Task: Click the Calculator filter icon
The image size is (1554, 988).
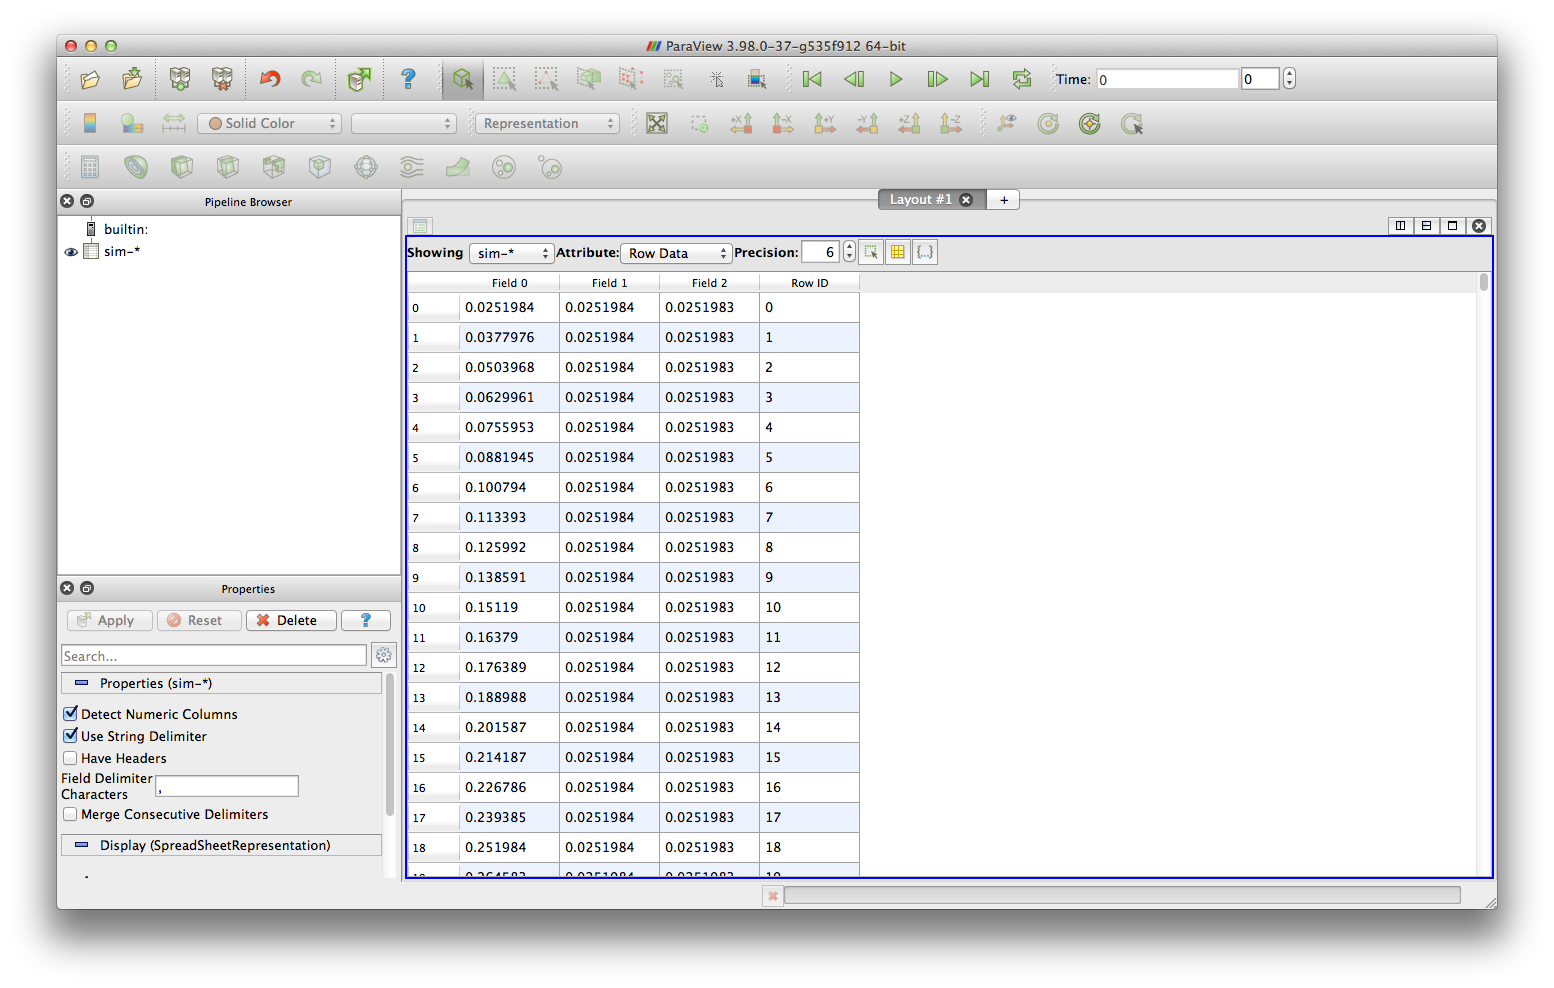Action: [x=90, y=167]
